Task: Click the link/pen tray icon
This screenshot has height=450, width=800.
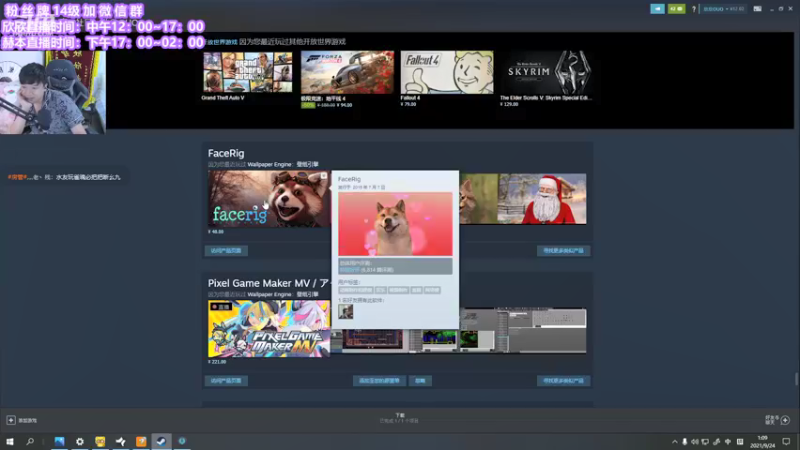Action: (x=717, y=442)
